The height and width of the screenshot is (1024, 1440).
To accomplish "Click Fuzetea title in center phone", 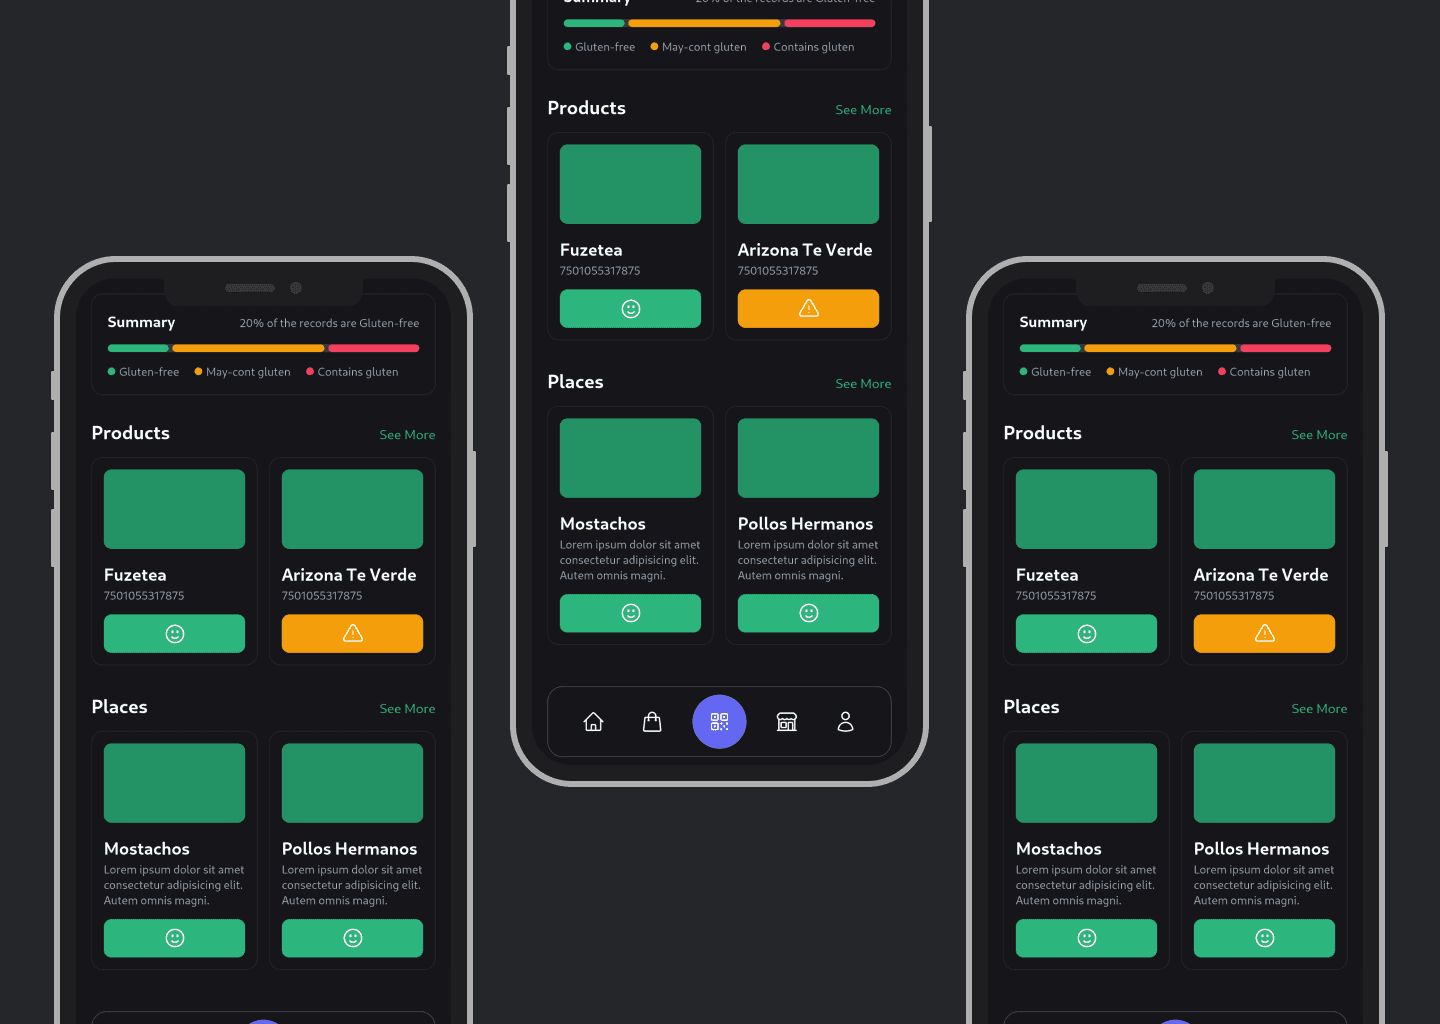I will tap(591, 250).
